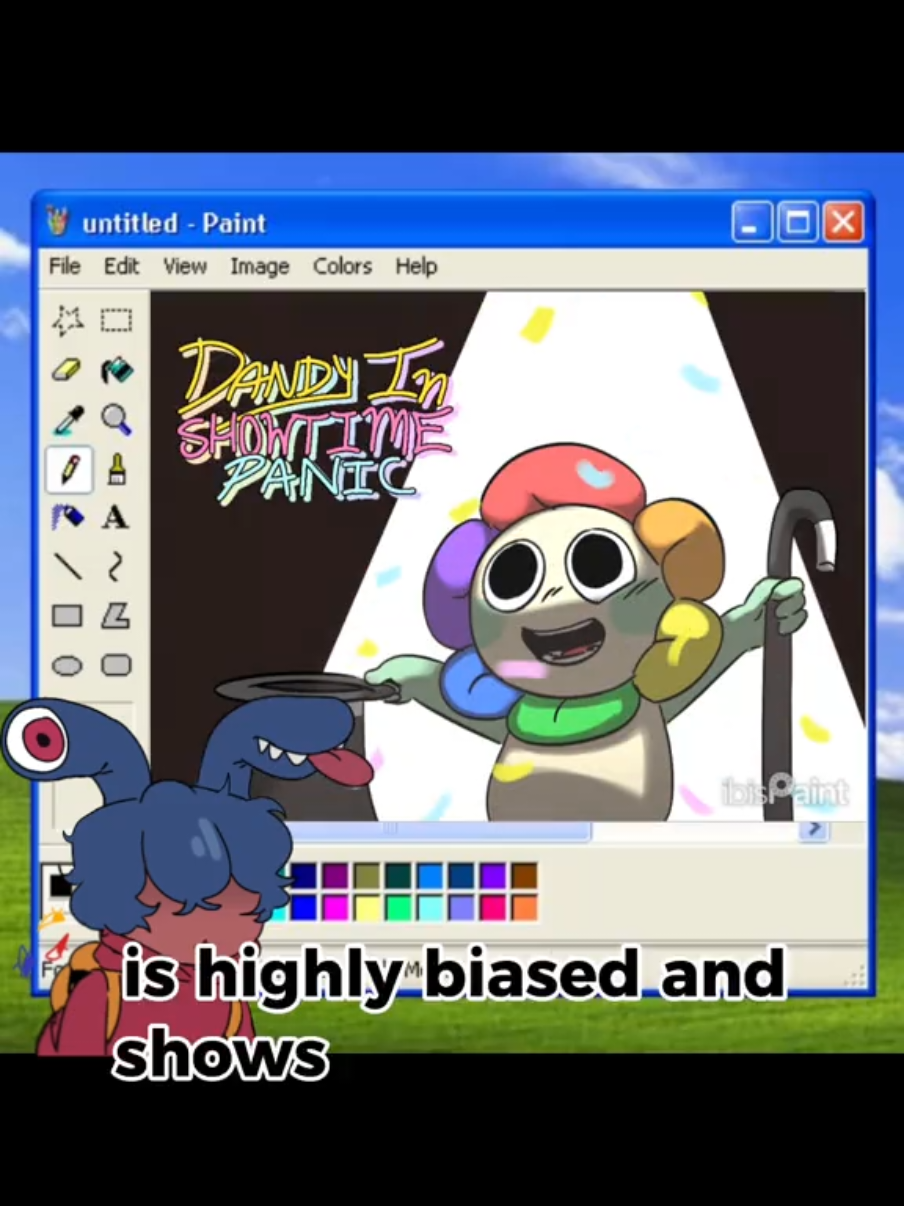Open the Colors menu

coord(342,266)
